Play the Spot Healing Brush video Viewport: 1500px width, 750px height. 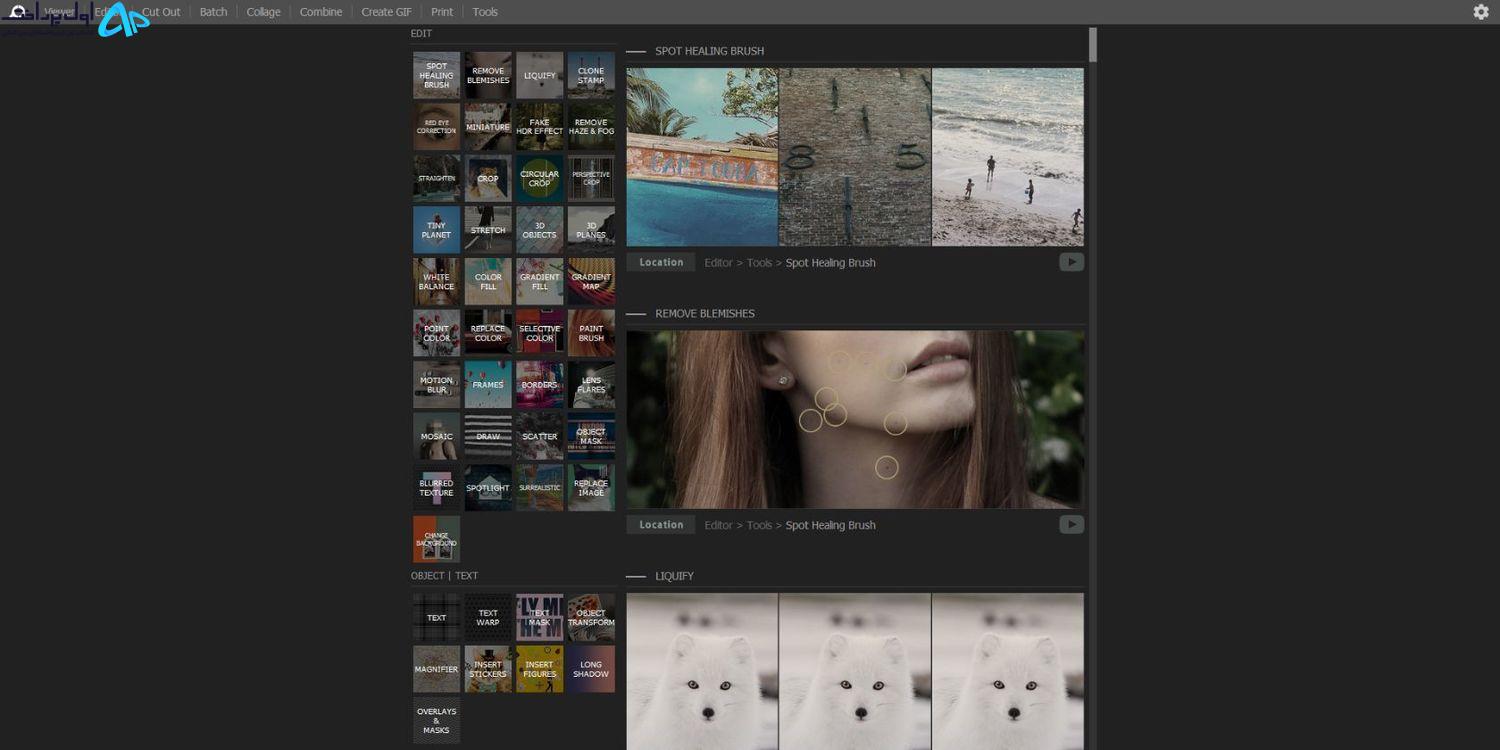(1072, 262)
